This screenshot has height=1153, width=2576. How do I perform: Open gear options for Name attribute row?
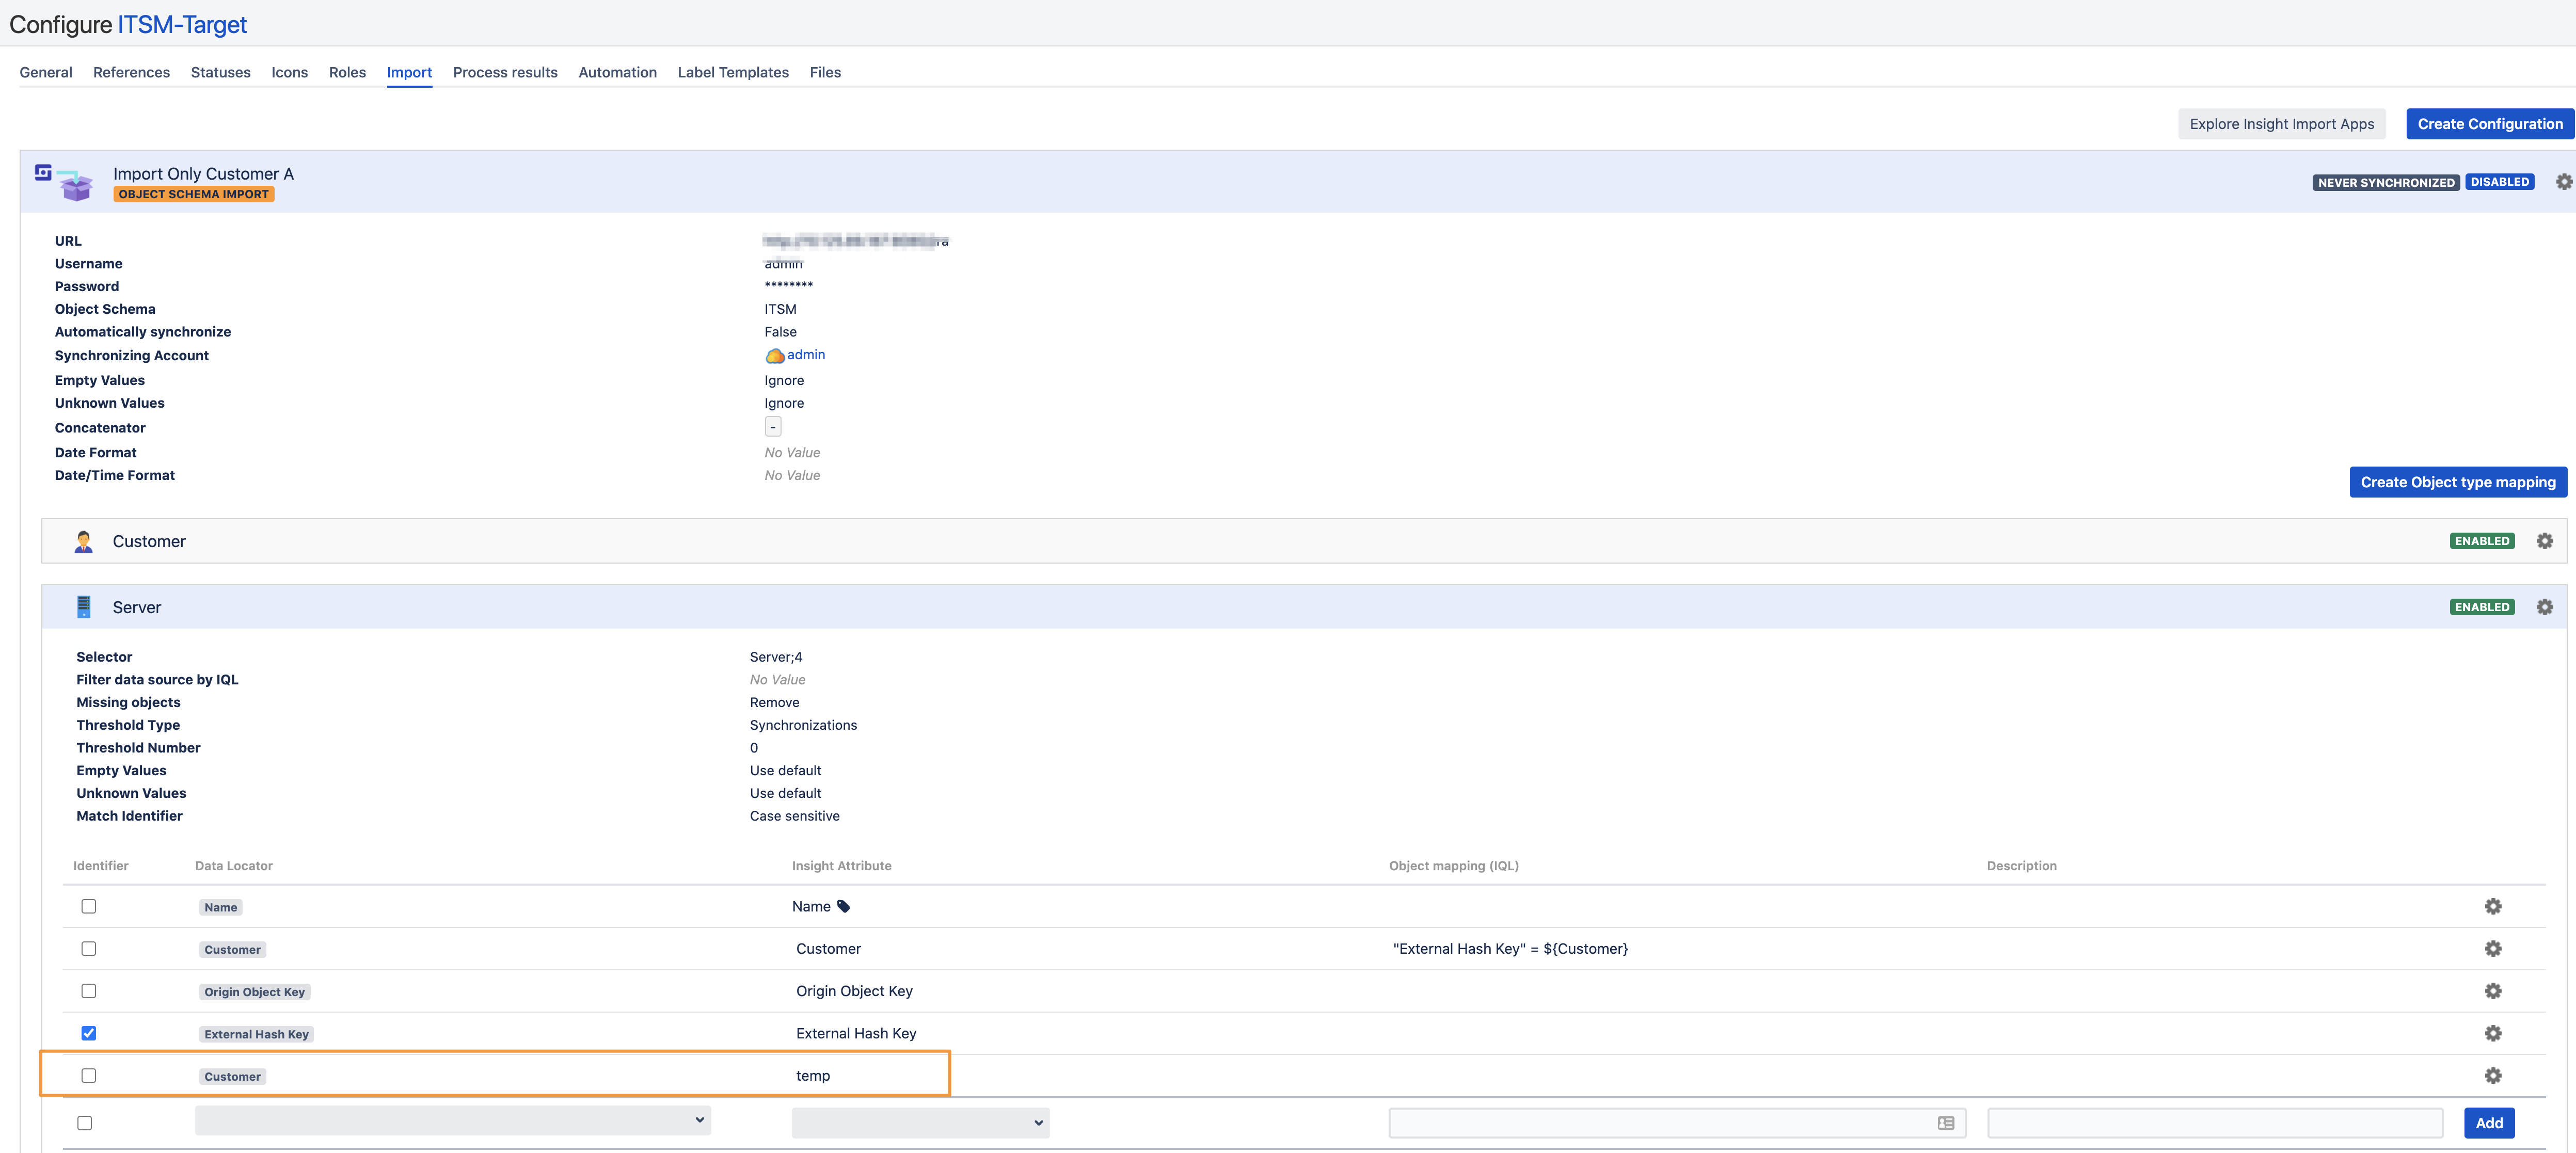click(2492, 906)
